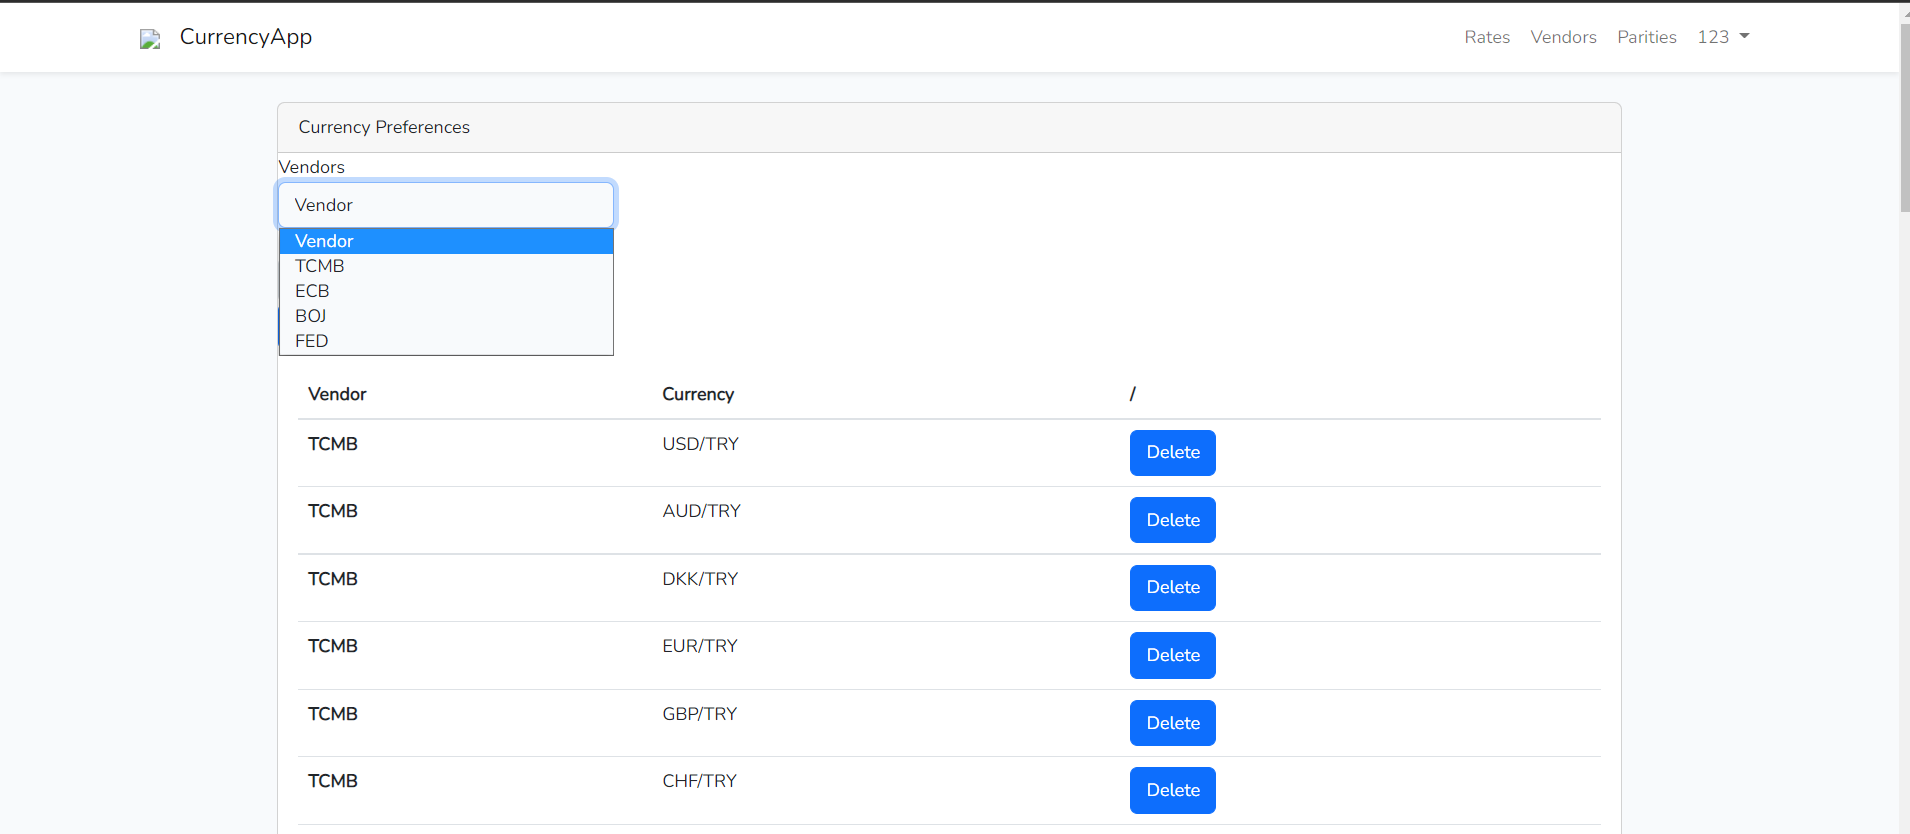
Task: Click the Vendor select box
Action: point(446,205)
